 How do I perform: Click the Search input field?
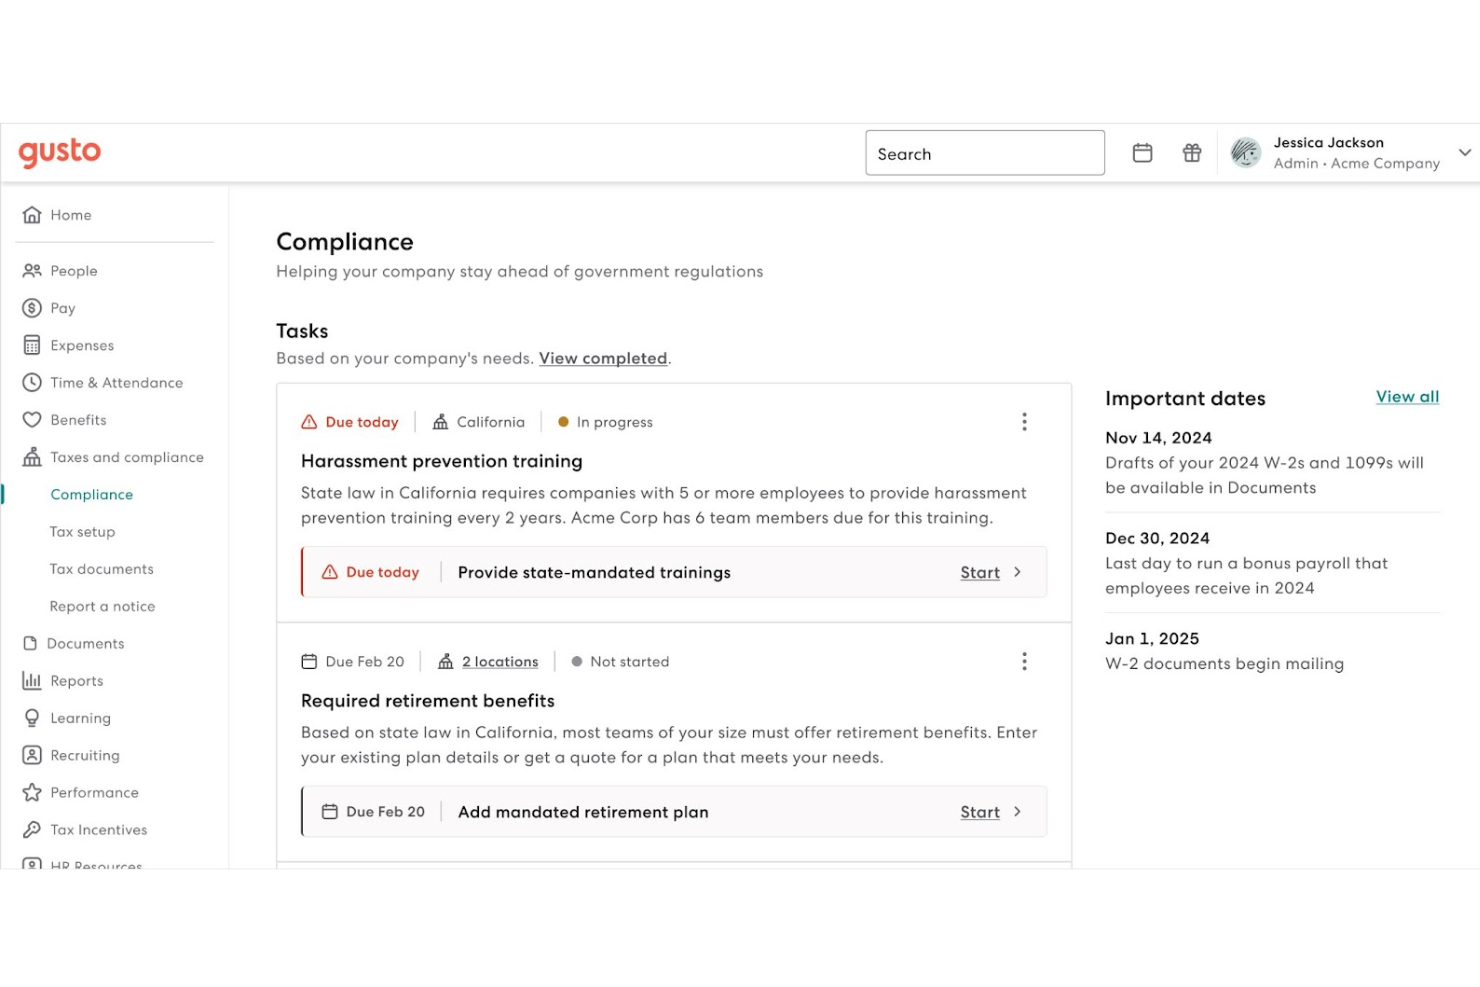pyautogui.click(x=984, y=152)
